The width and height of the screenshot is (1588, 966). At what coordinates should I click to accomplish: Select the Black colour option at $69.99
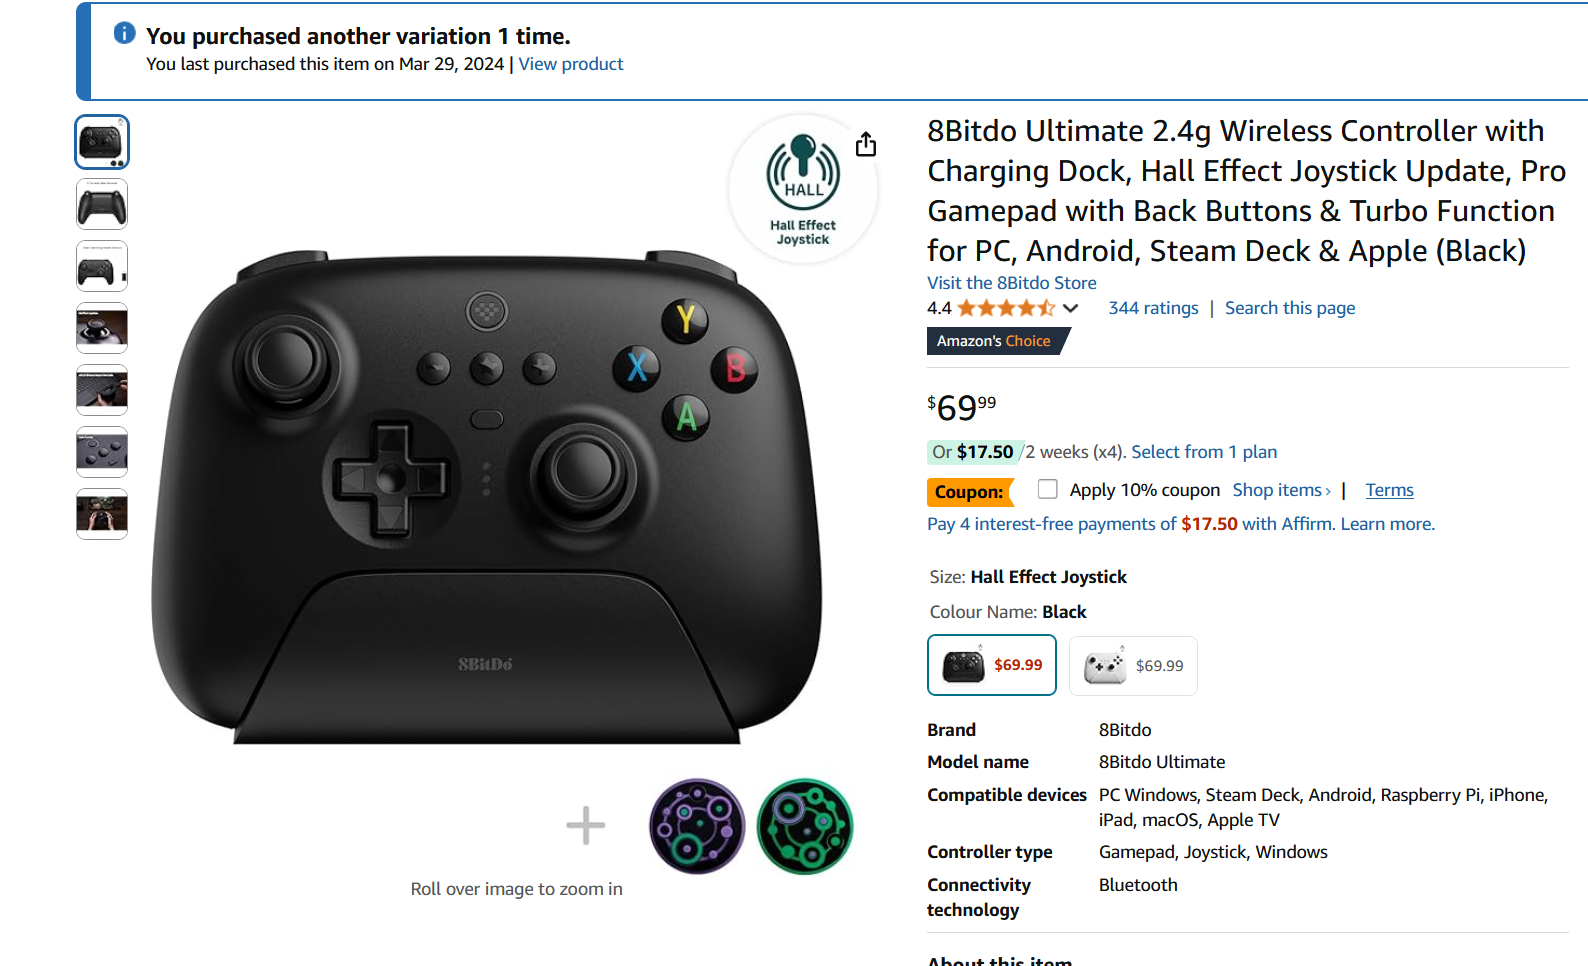pos(992,665)
